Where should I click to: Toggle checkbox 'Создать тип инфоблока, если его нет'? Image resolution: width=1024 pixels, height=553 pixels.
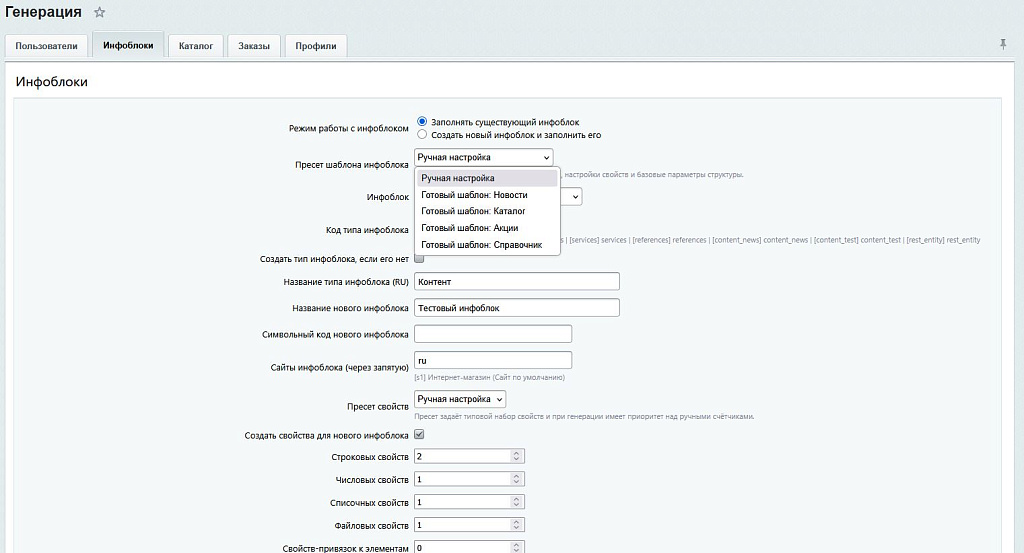[x=419, y=259]
